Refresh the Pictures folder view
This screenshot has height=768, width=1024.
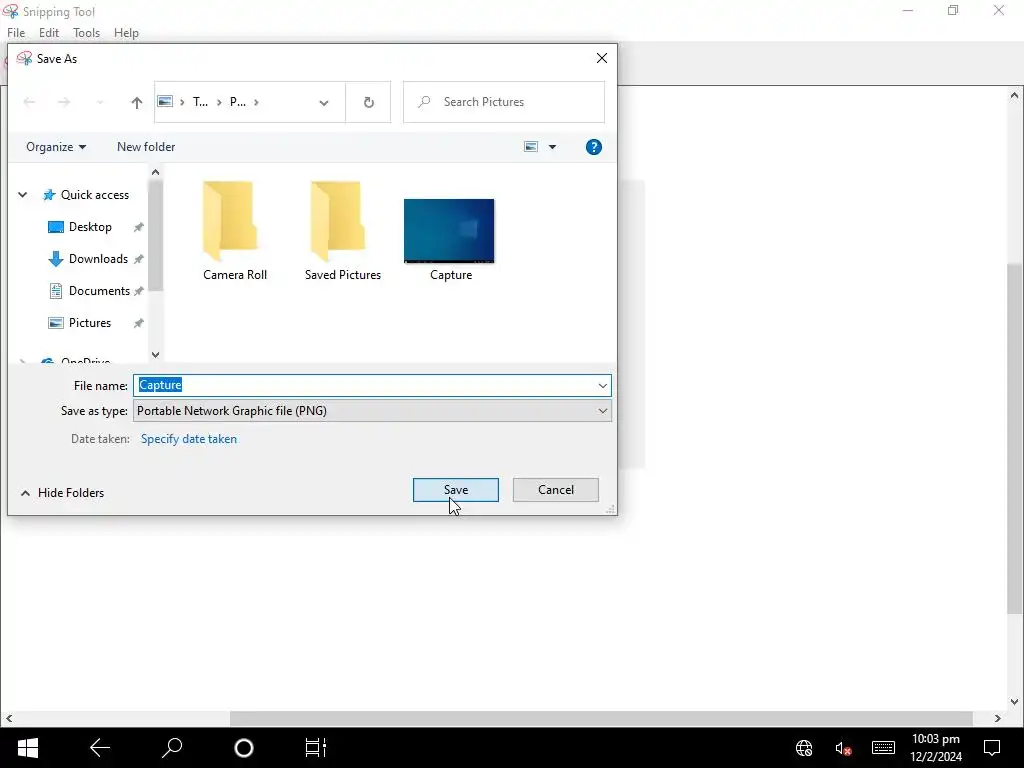pos(368,102)
